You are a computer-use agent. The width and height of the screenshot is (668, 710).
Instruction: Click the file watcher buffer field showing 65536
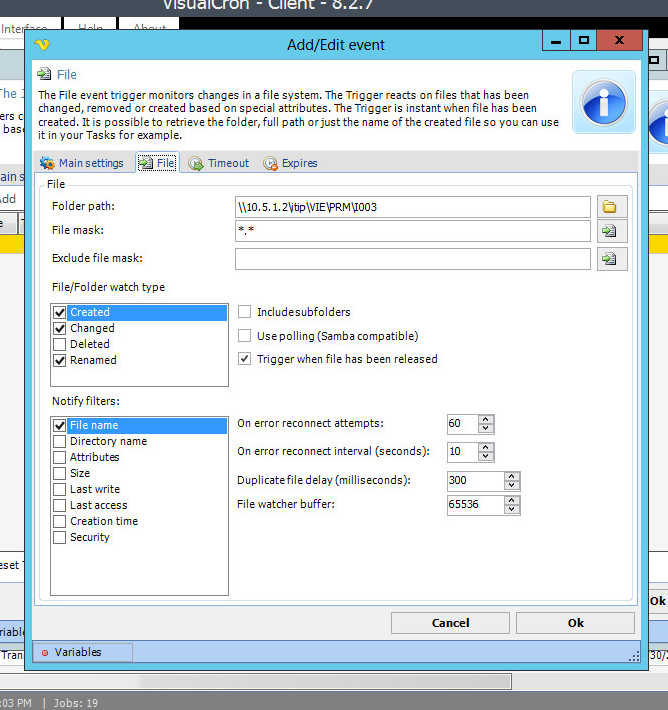(x=475, y=505)
